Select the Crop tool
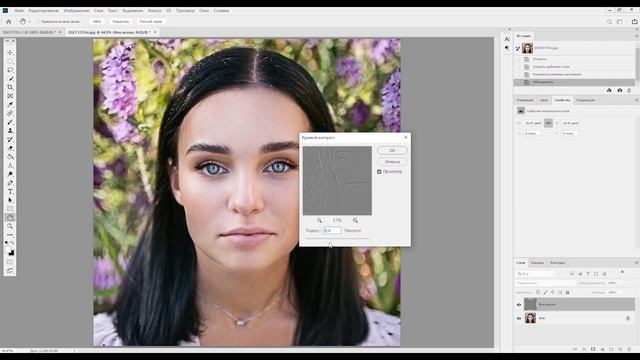The height and width of the screenshot is (360, 640). [10, 87]
